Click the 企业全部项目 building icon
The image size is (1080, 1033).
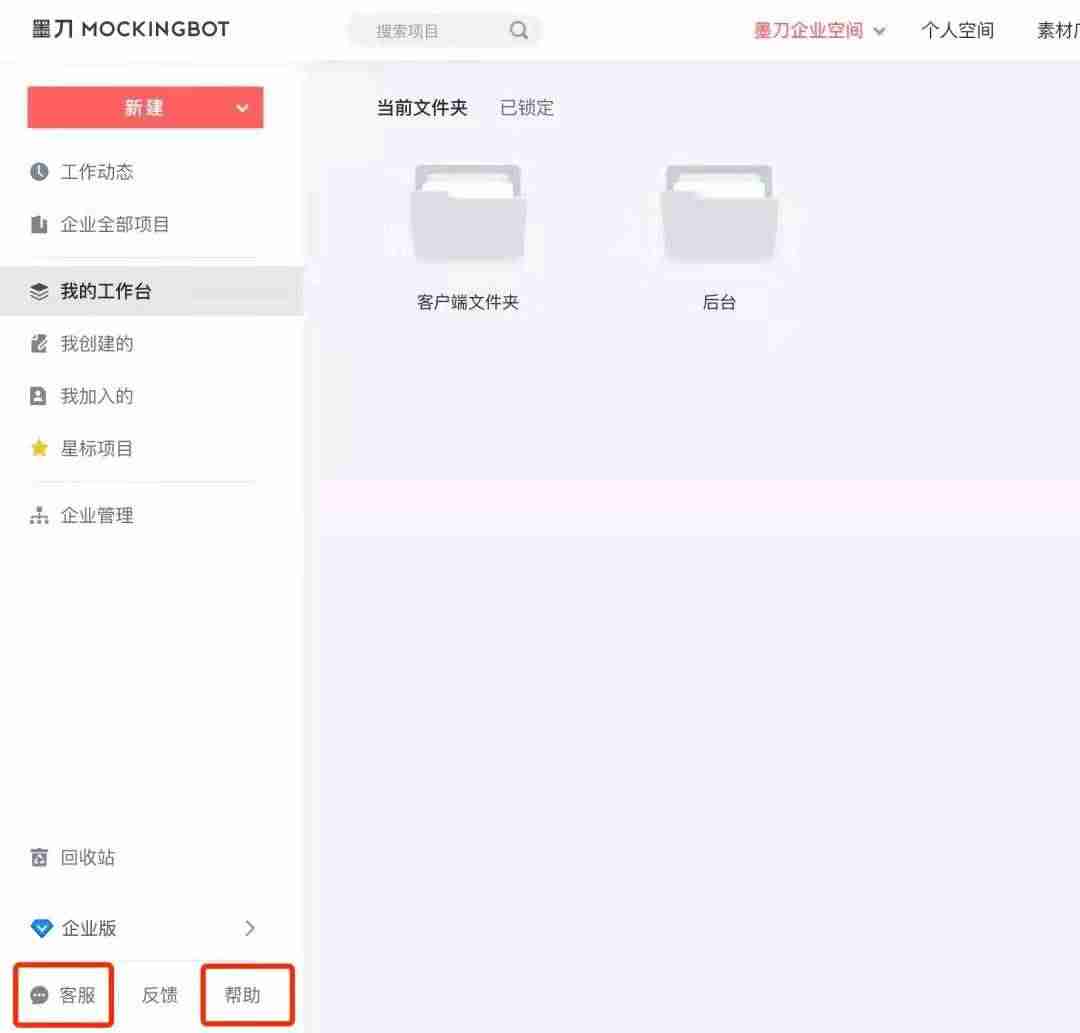tap(39, 225)
